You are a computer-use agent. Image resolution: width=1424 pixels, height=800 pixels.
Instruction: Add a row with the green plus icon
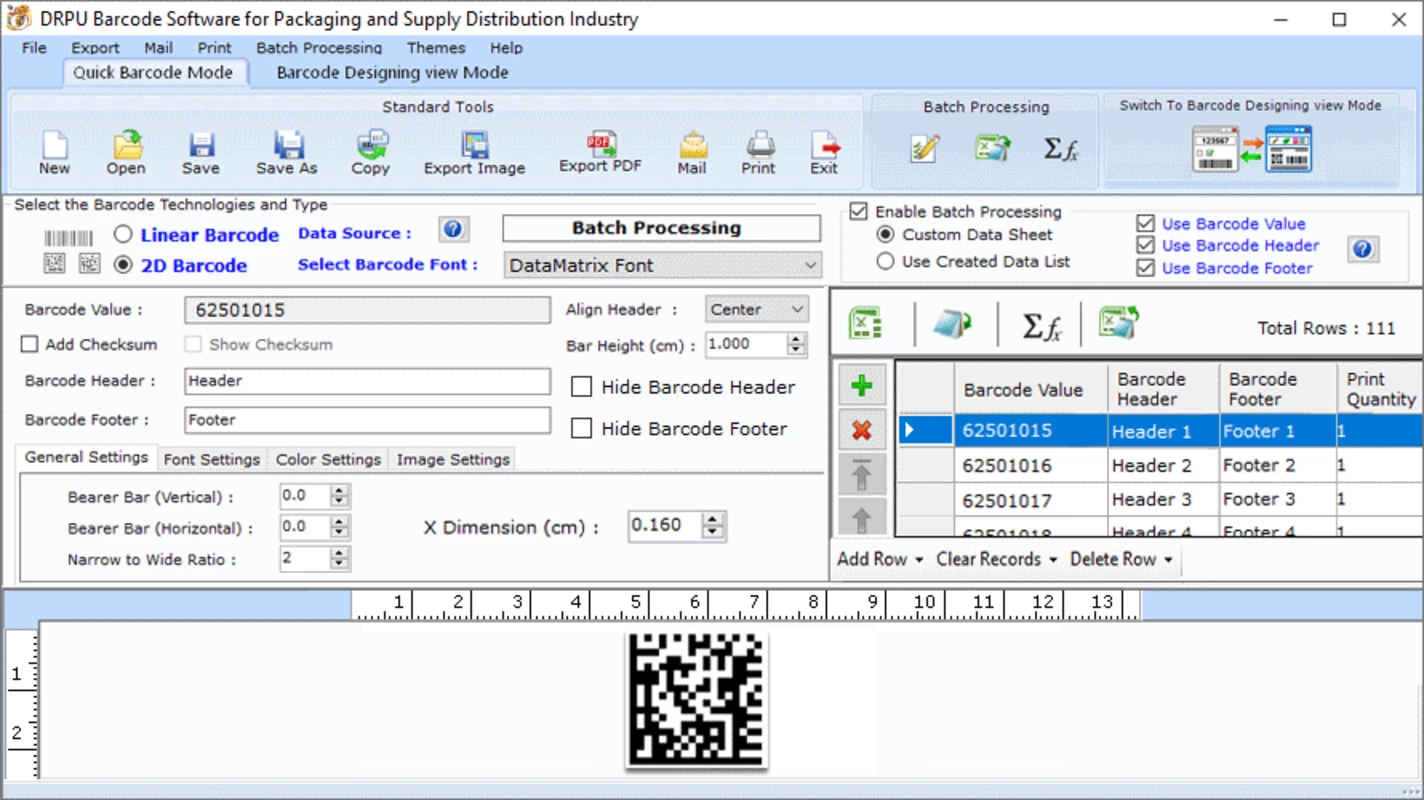tap(861, 386)
